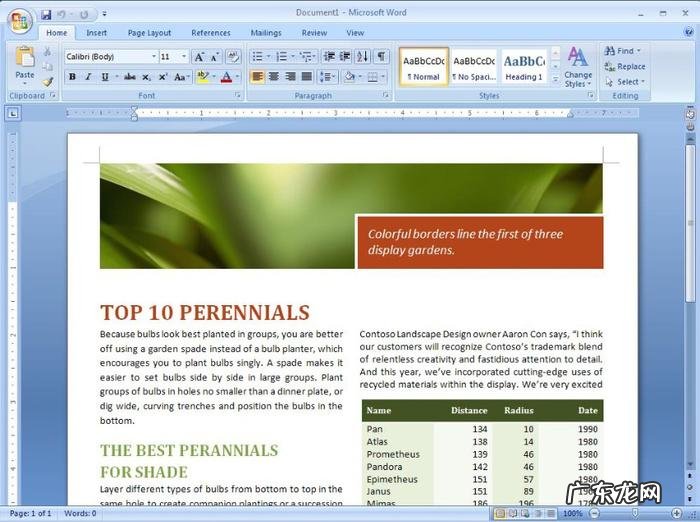Viewport: 700px width, 522px height.
Task: Expand the font size dropdown showing 11
Action: click(183, 57)
